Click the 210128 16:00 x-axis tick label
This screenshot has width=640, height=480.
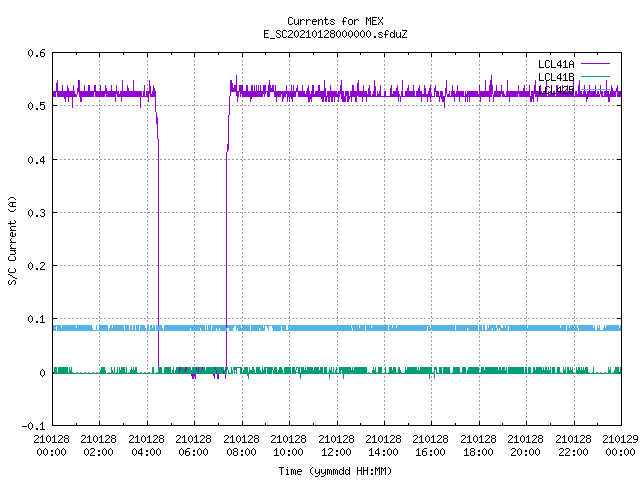coord(431,446)
